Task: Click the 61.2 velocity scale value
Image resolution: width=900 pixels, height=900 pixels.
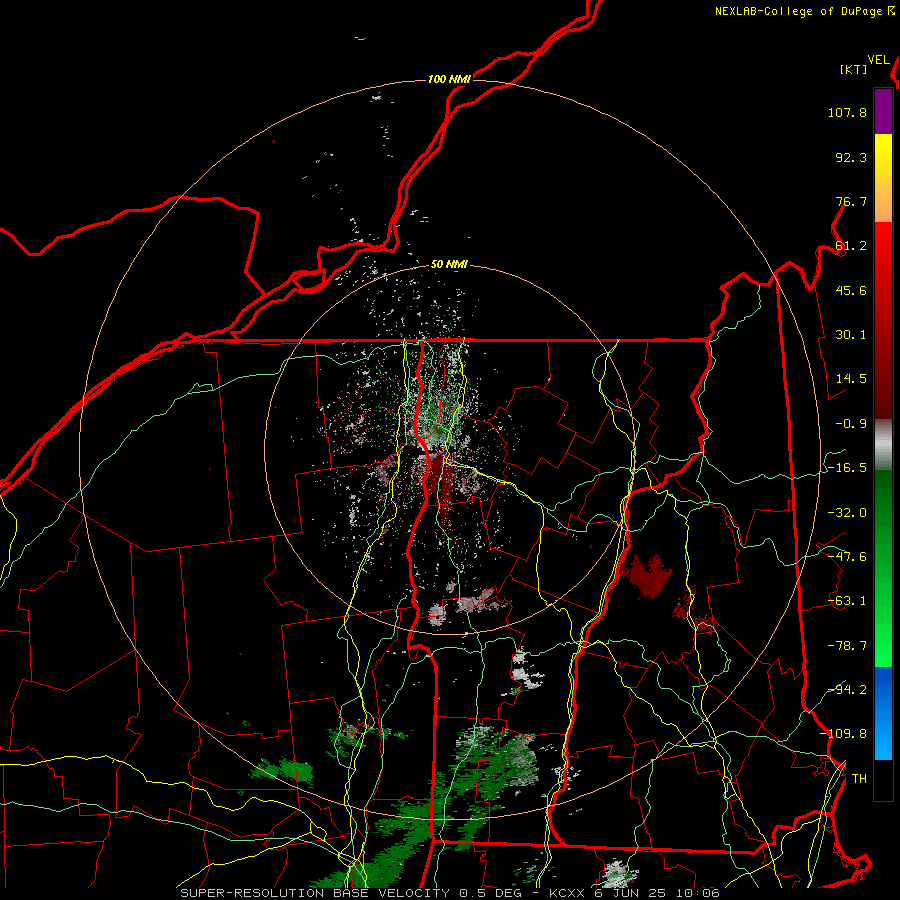Action: click(x=851, y=246)
